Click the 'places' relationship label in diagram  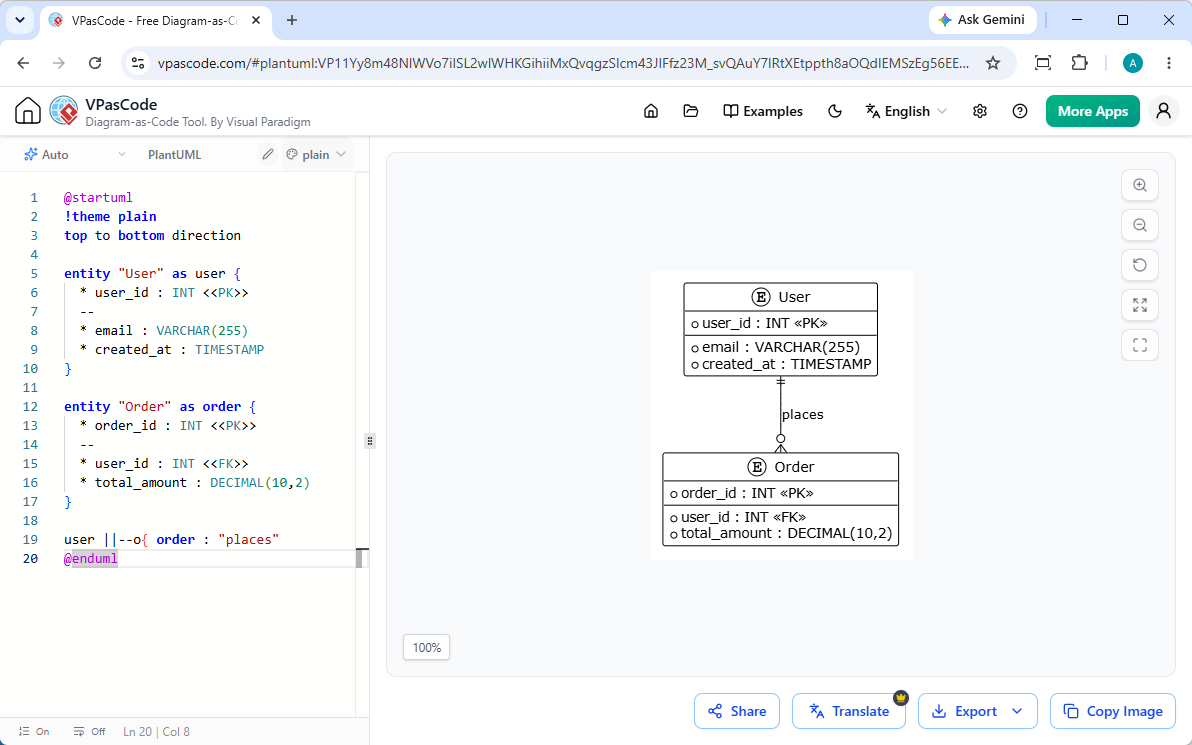tap(802, 414)
